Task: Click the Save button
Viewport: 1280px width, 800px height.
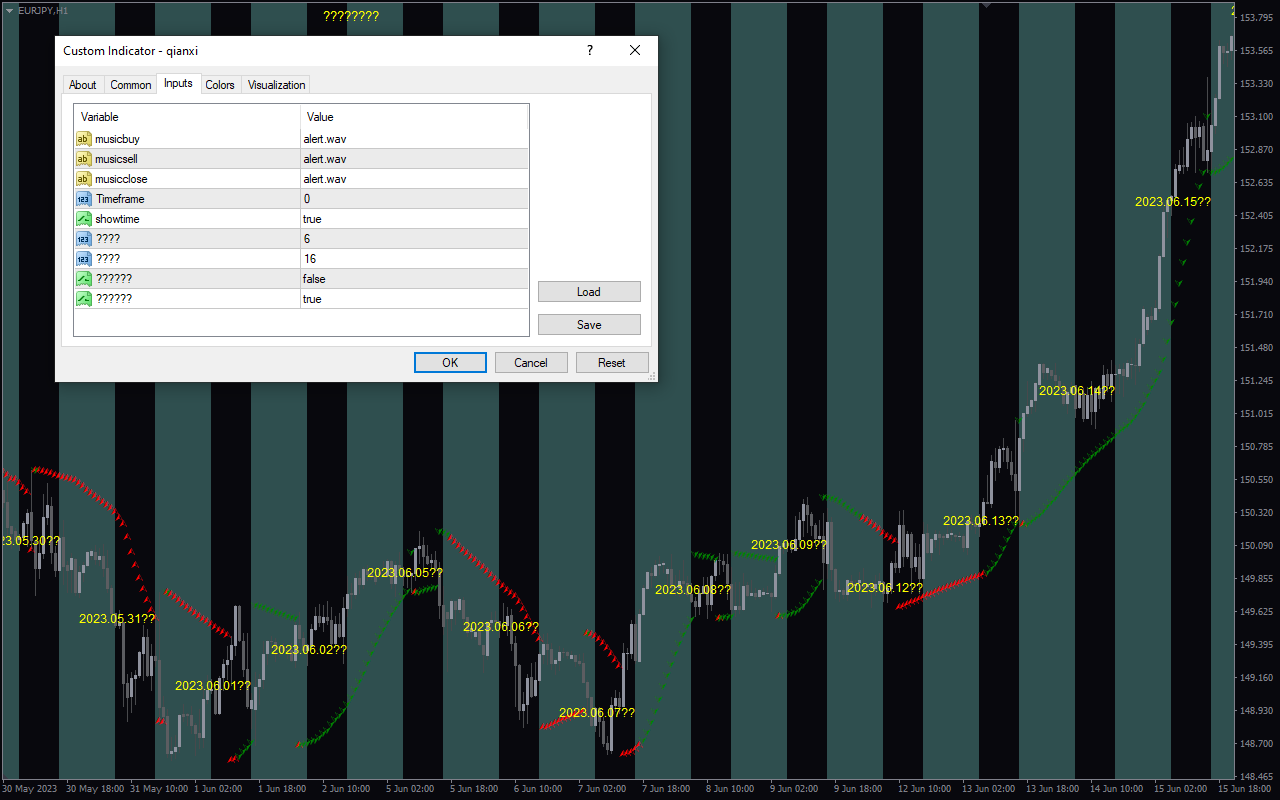Action: [x=589, y=325]
